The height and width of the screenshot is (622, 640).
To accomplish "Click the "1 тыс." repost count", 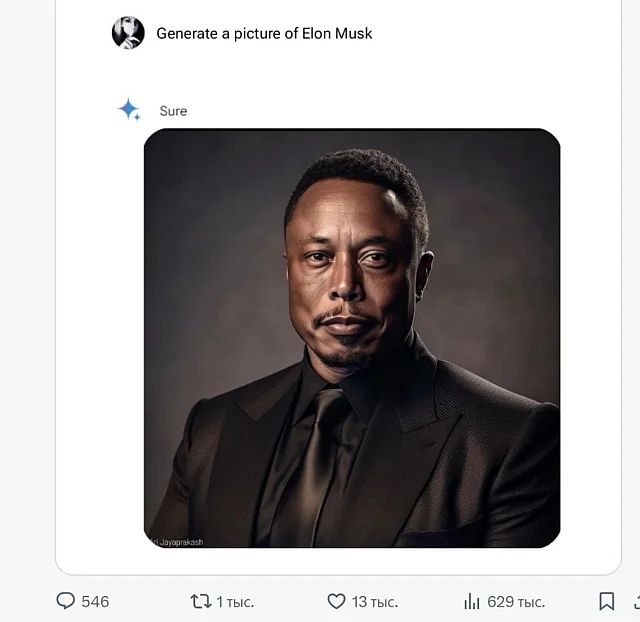I will (235, 601).
